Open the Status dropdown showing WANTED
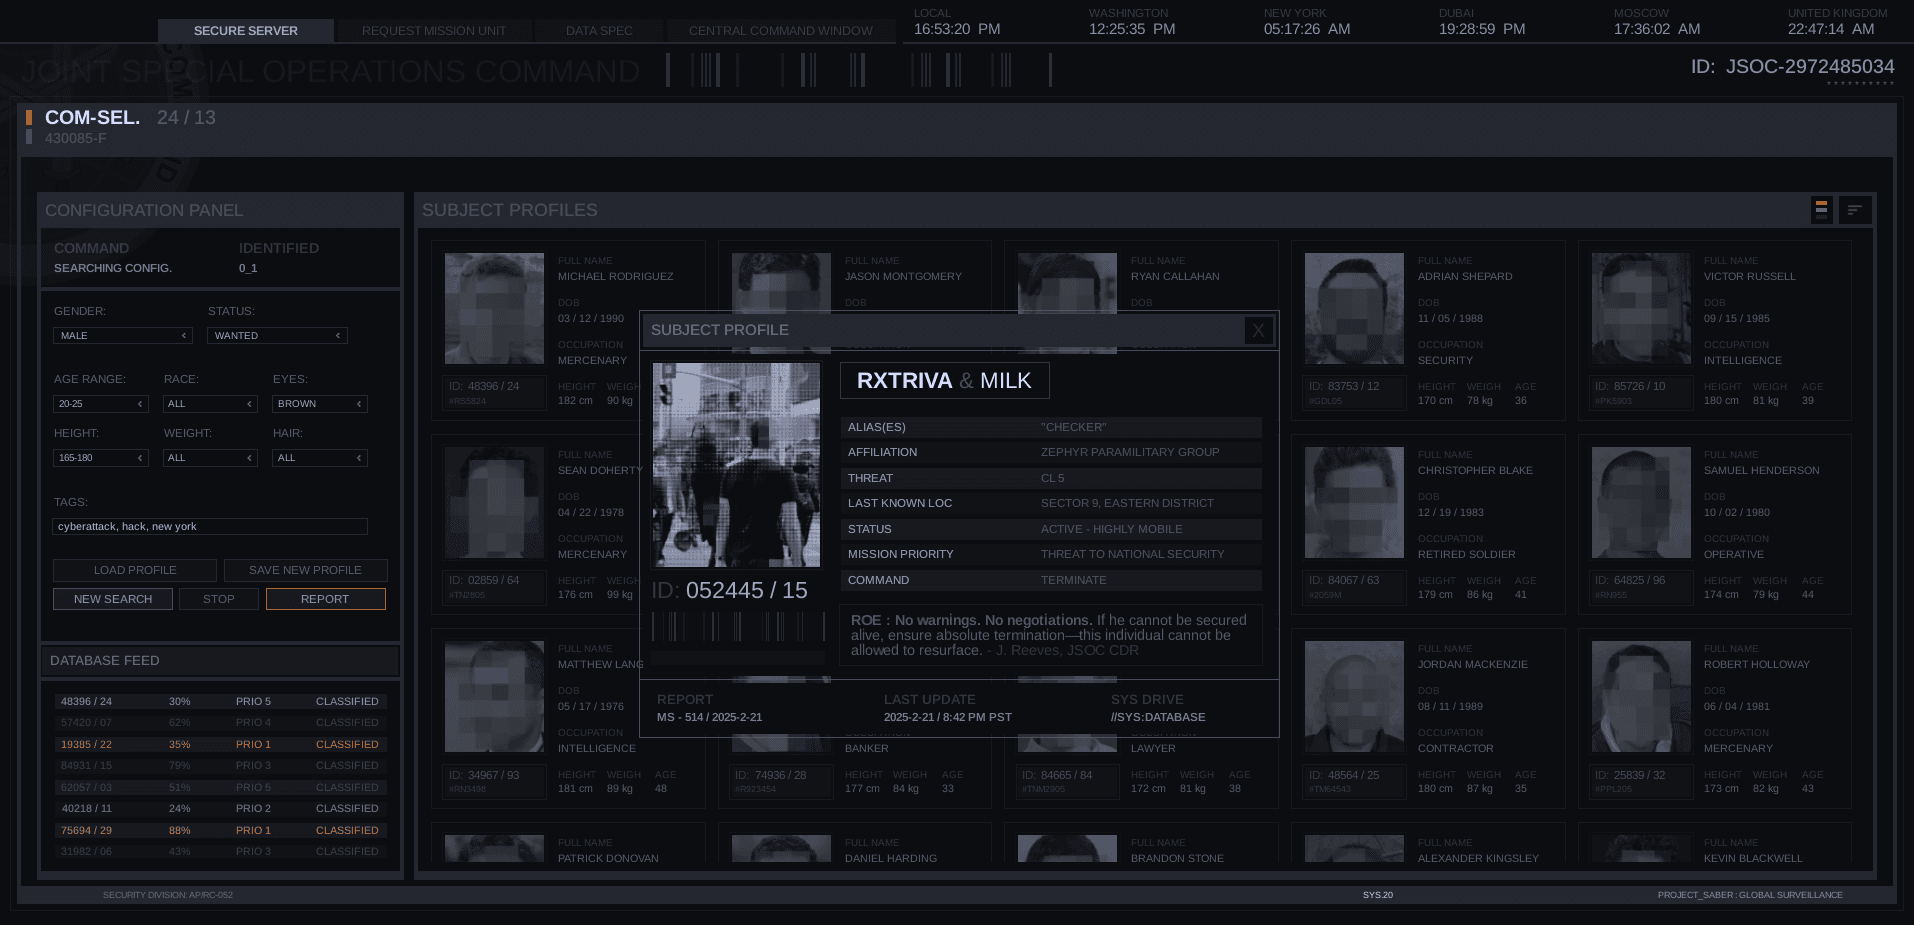The image size is (1914, 925). [277, 336]
